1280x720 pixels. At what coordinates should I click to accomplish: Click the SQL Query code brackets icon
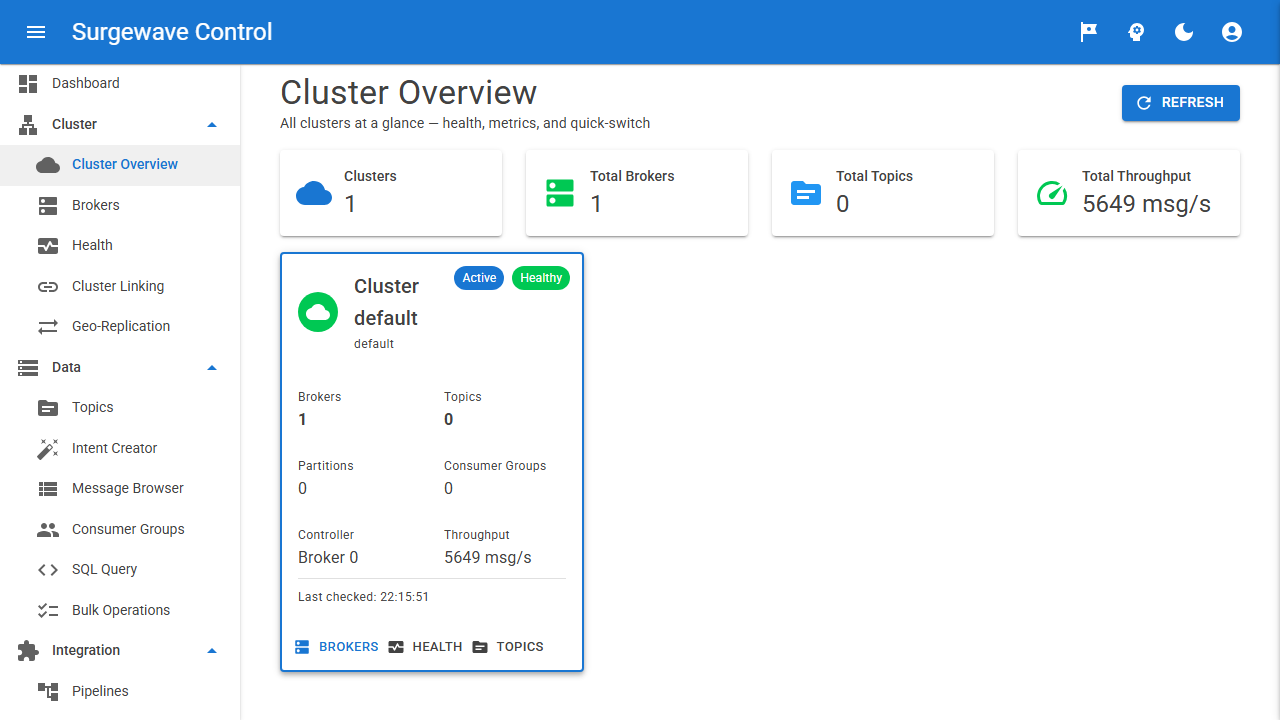click(x=48, y=570)
